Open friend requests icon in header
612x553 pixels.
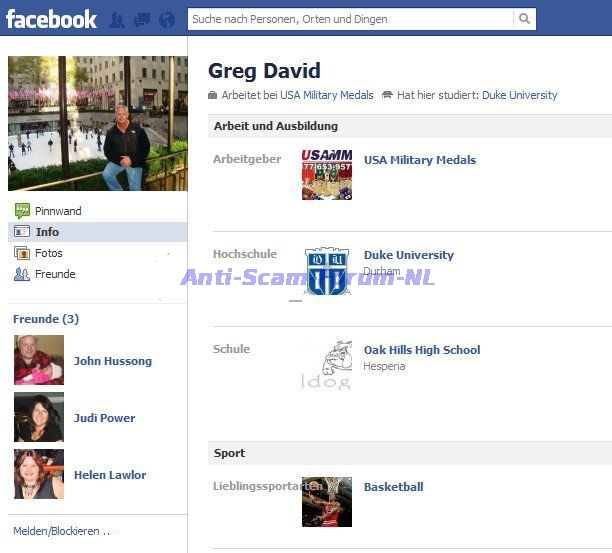click(116, 20)
